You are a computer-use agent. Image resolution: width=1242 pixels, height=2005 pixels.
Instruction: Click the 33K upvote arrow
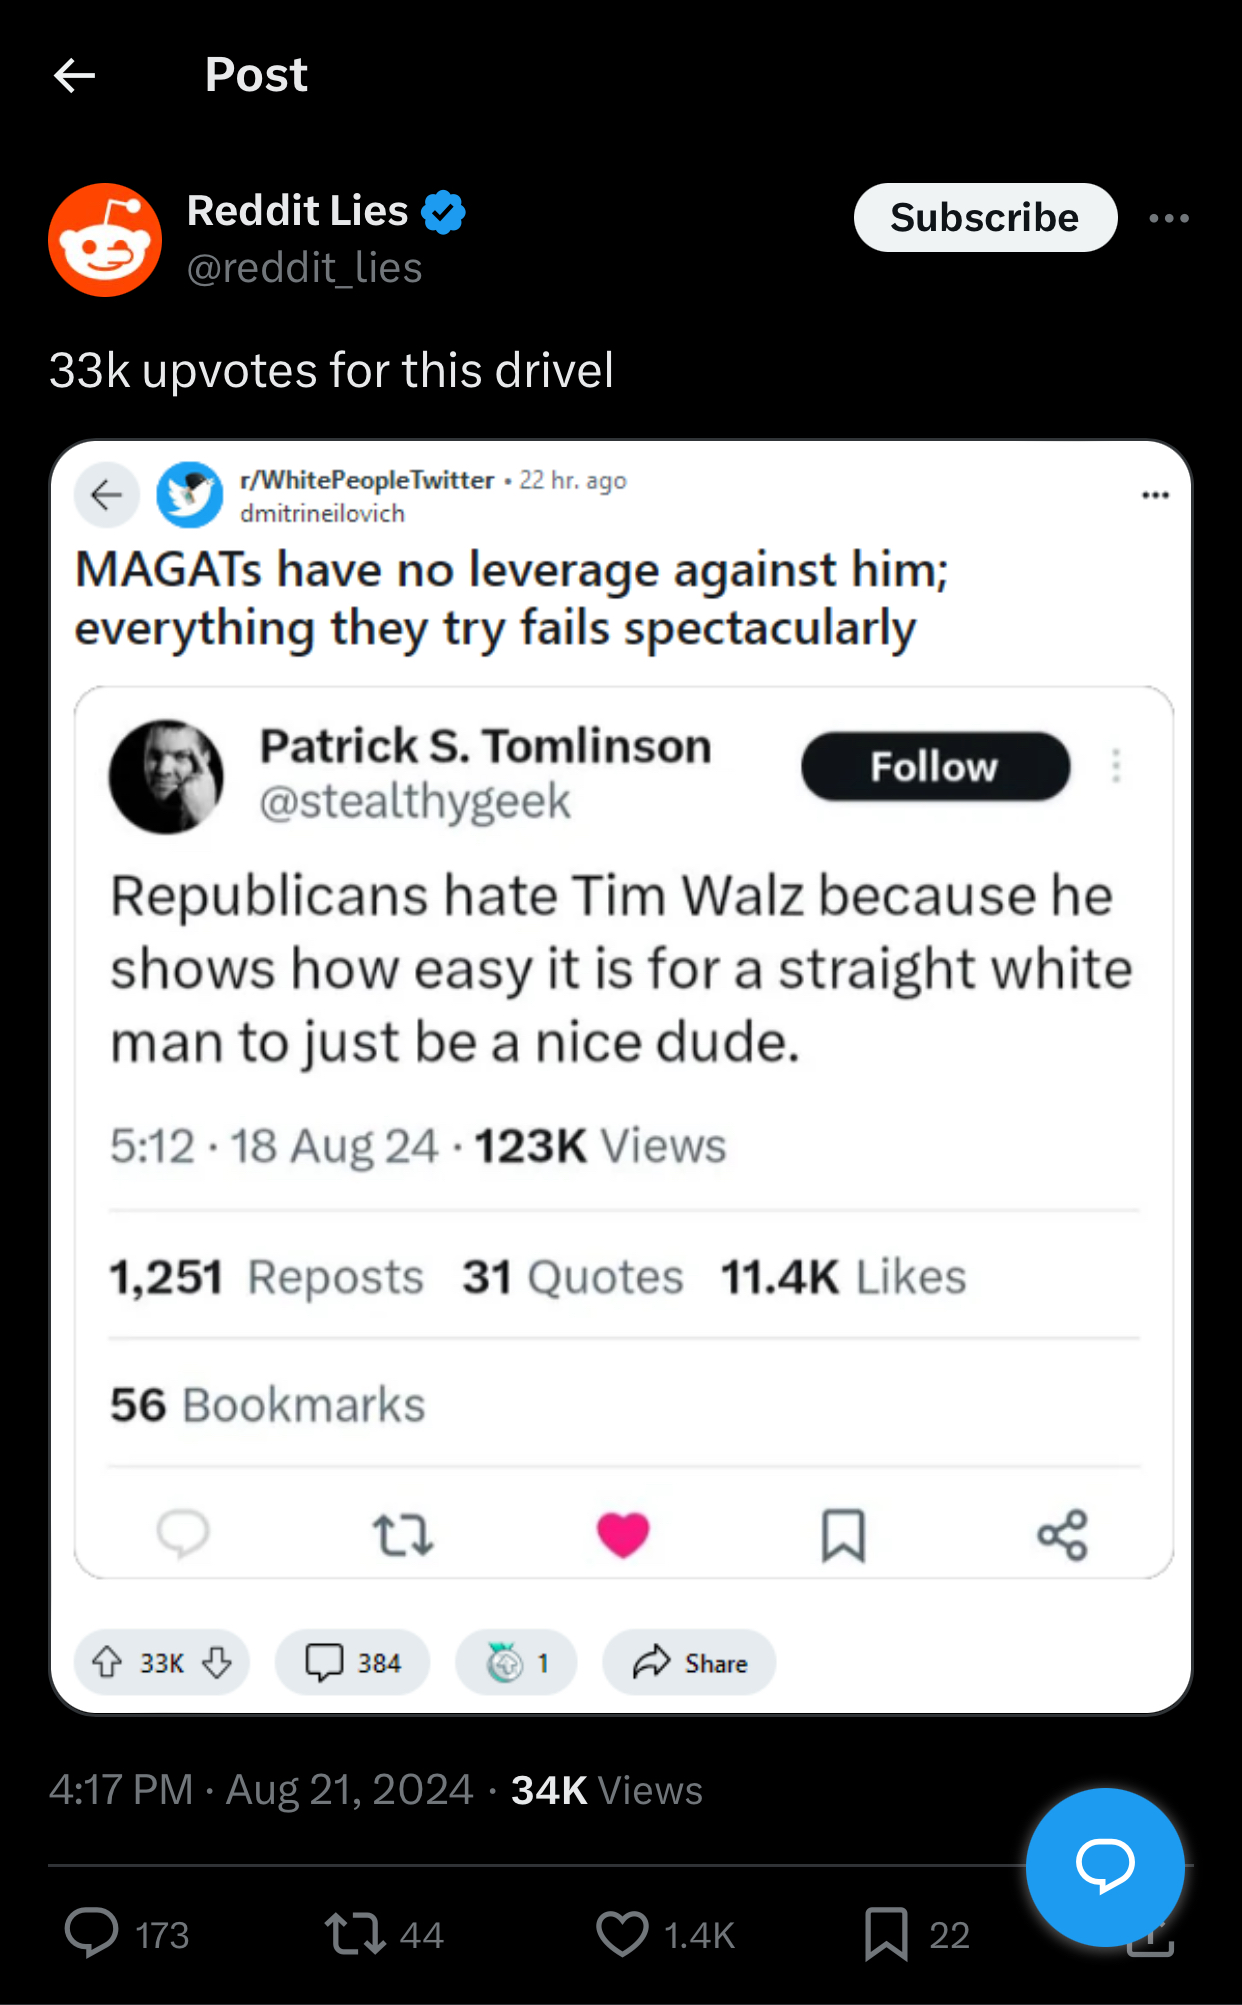coord(108,1662)
